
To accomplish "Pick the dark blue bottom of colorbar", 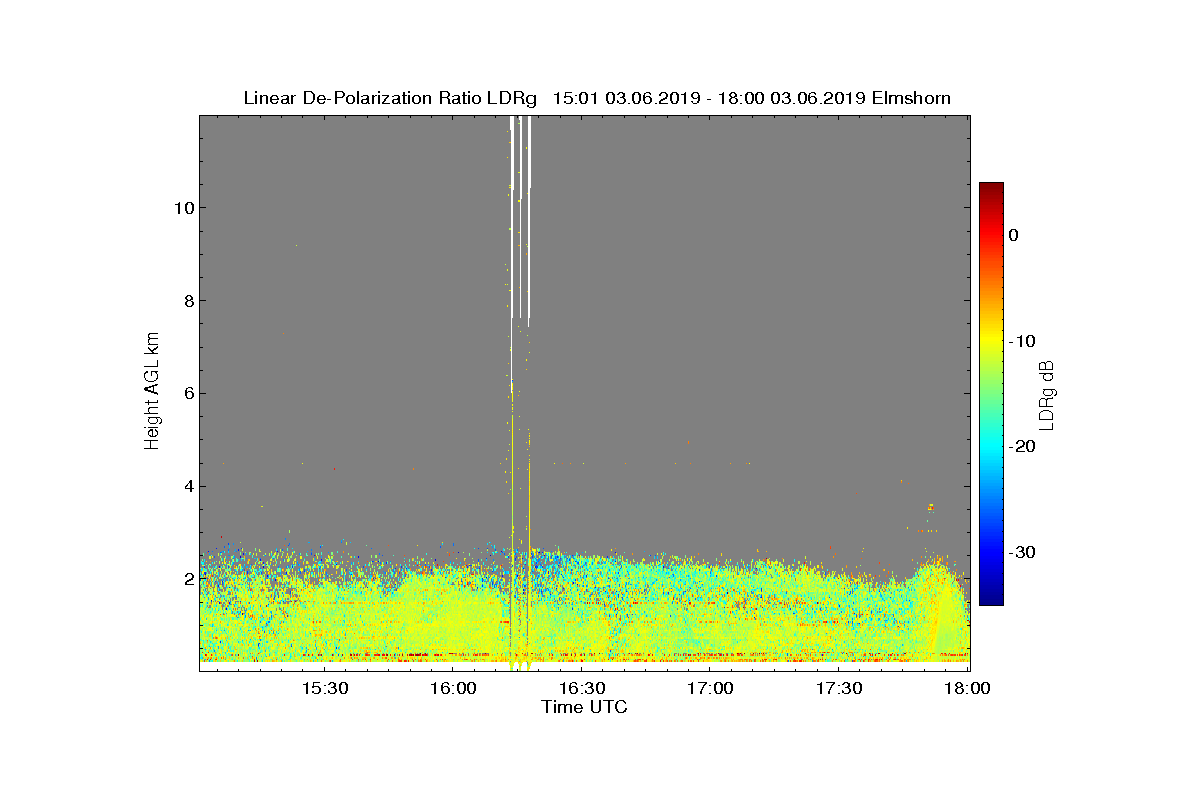I will 991,598.
